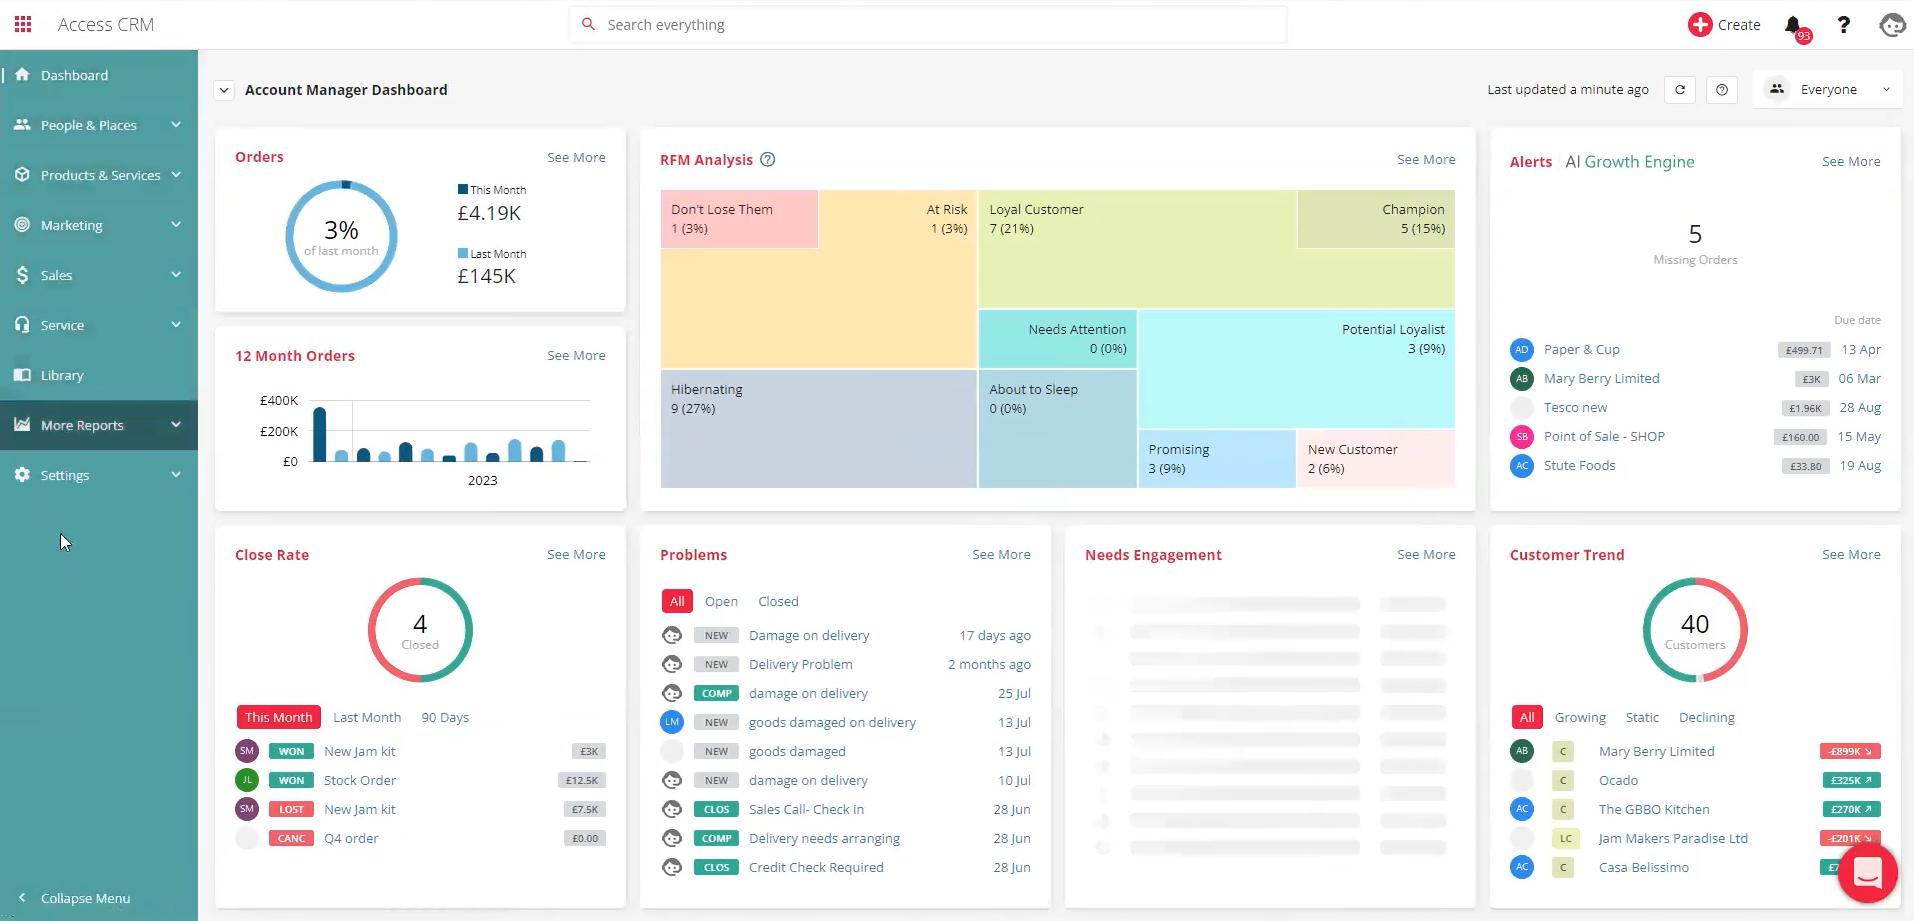Click inside the Search everything field

[x=926, y=24]
